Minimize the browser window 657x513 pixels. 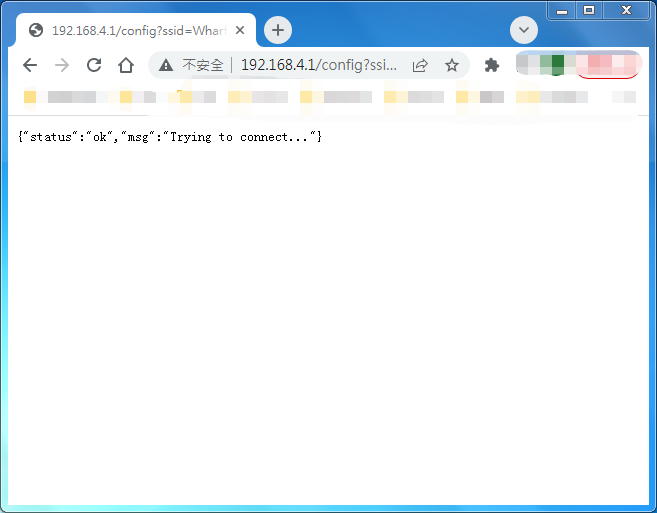coord(562,10)
